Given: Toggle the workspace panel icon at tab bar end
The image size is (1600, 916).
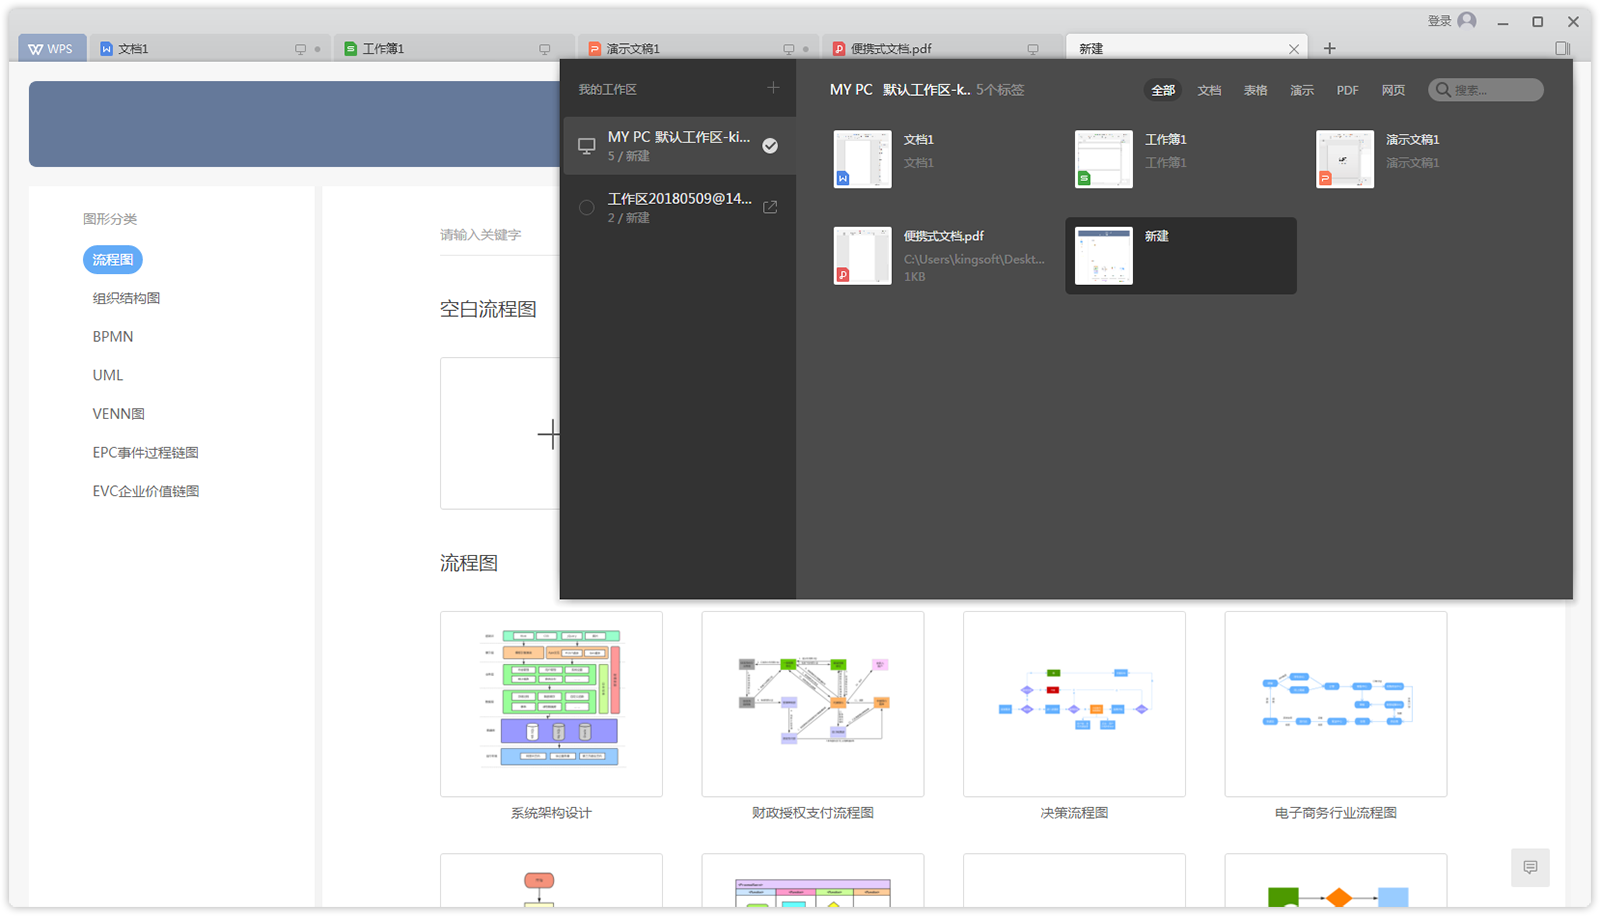Looking at the screenshot, I should click(1562, 48).
